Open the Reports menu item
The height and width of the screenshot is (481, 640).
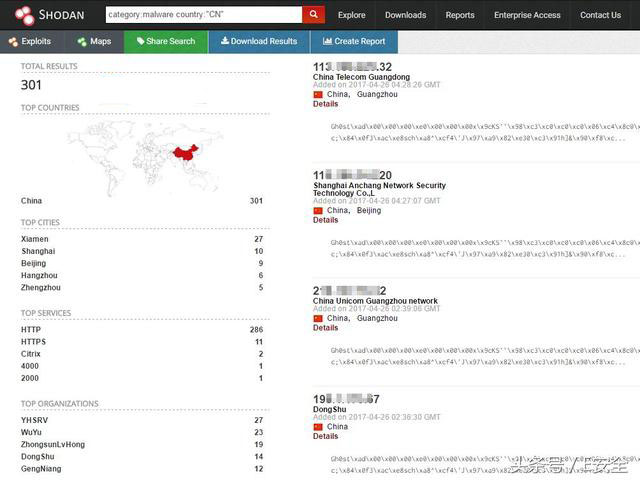(460, 15)
